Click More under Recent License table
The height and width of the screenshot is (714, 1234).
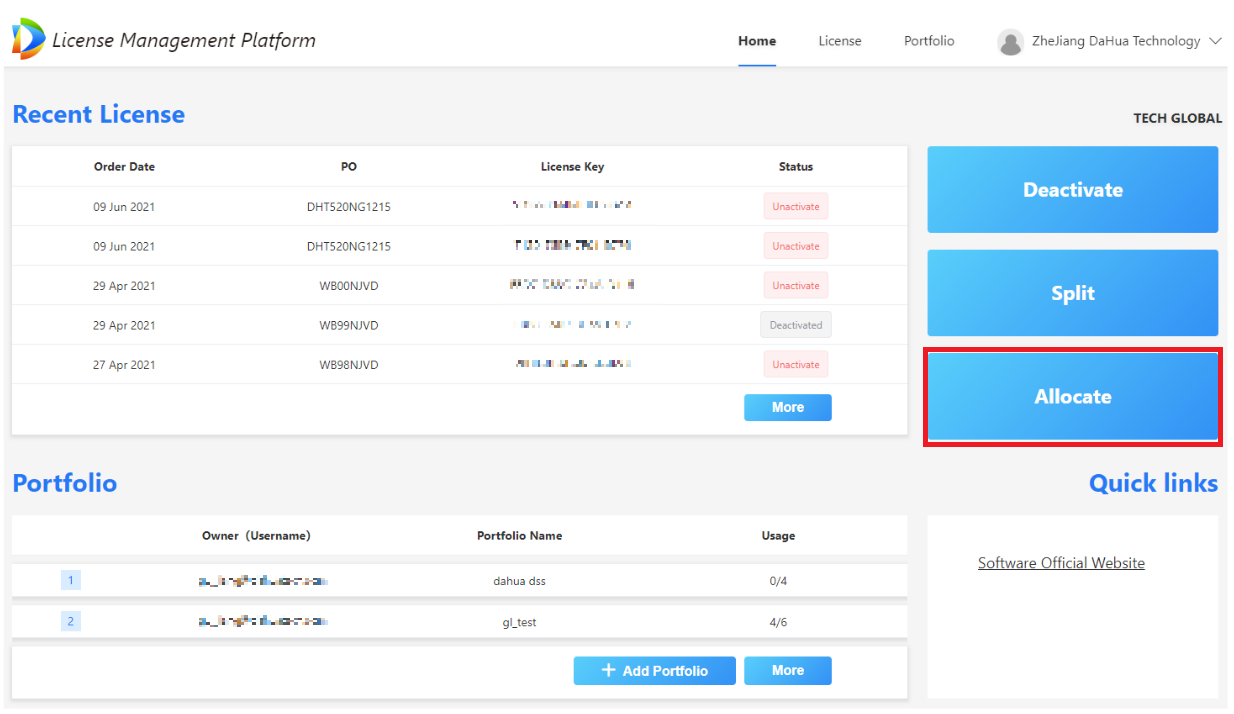tap(788, 407)
